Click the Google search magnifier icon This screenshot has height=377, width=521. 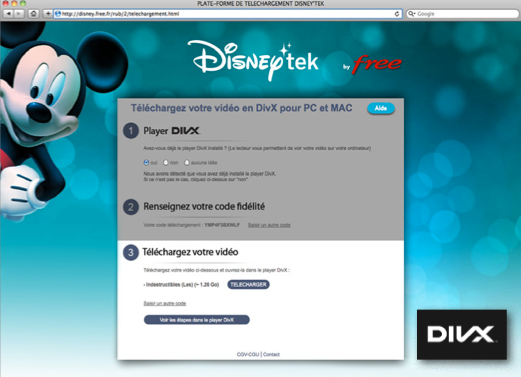(x=411, y=14)
